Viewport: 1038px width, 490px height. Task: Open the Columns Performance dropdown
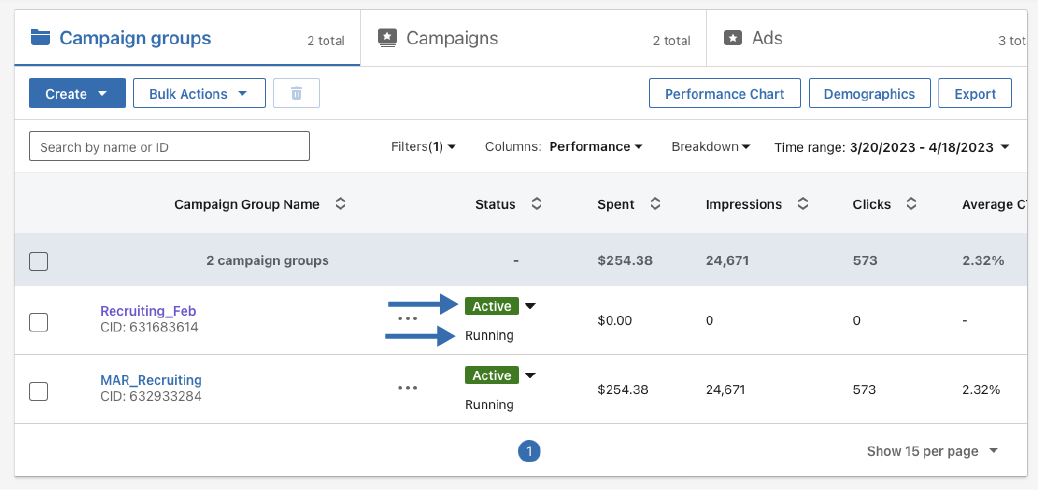click(595, 147)
